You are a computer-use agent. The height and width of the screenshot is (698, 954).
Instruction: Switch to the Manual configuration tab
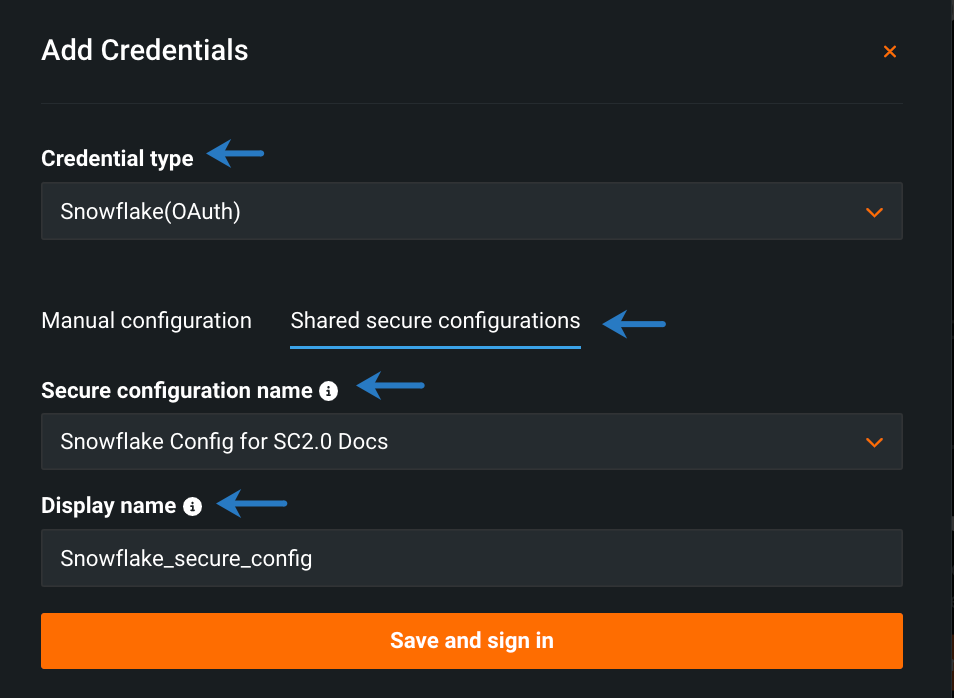click(x=146, y=321)
